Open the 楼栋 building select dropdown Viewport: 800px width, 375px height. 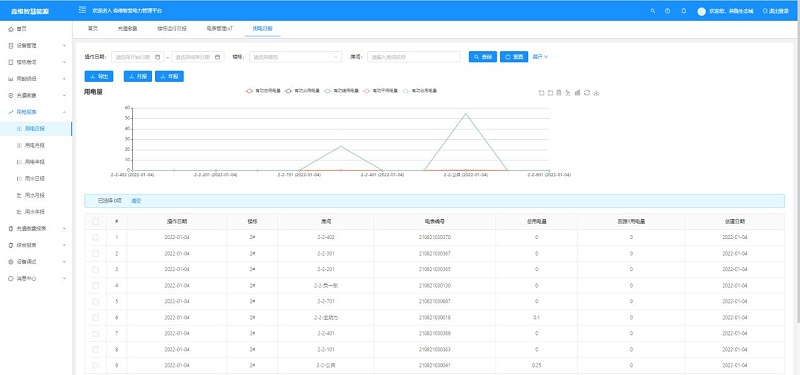(x=295, y=57)
